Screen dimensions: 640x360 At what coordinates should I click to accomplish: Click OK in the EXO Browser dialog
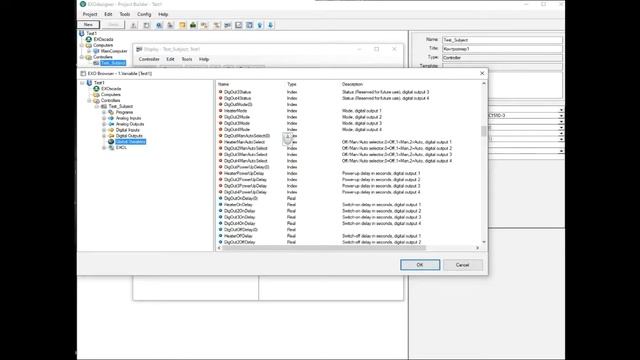[x=420, y=265]
